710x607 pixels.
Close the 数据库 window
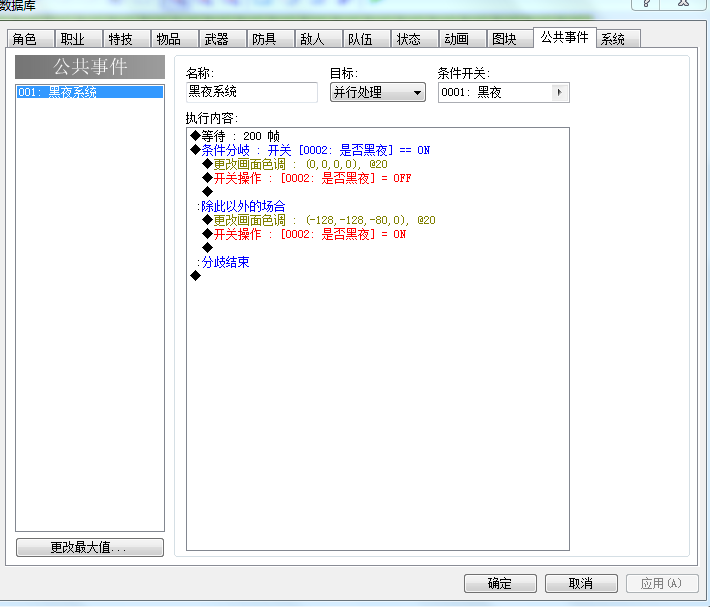(684, 4)
